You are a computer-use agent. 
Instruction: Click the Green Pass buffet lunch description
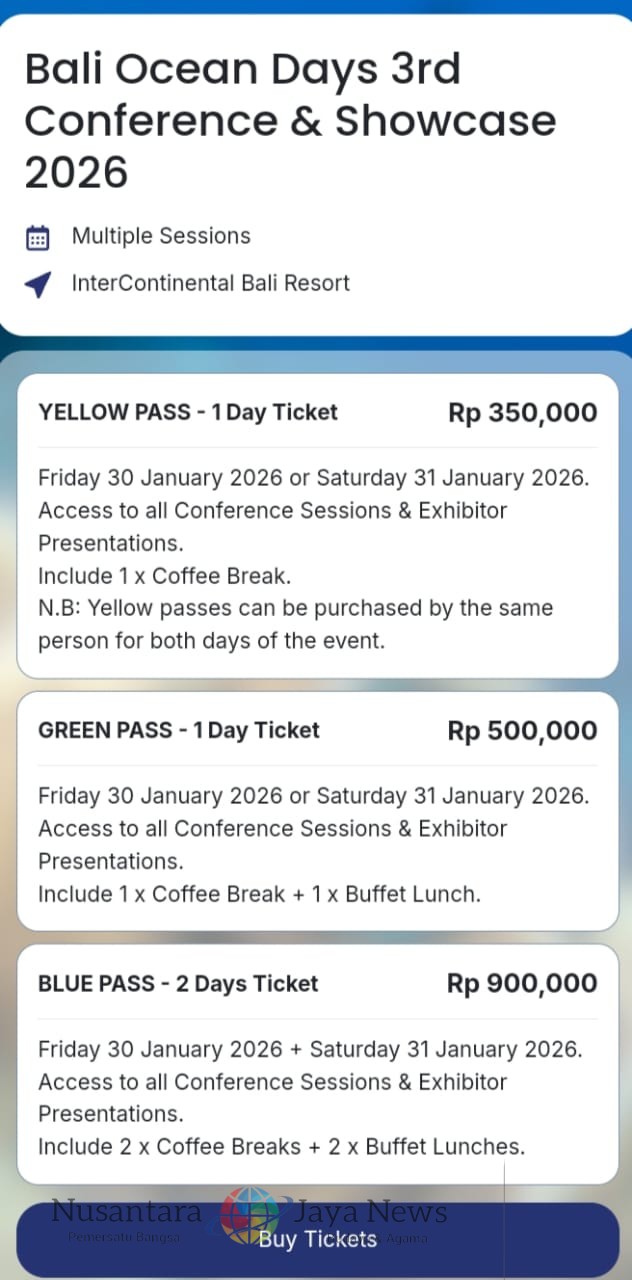click(x=259, y=894)
